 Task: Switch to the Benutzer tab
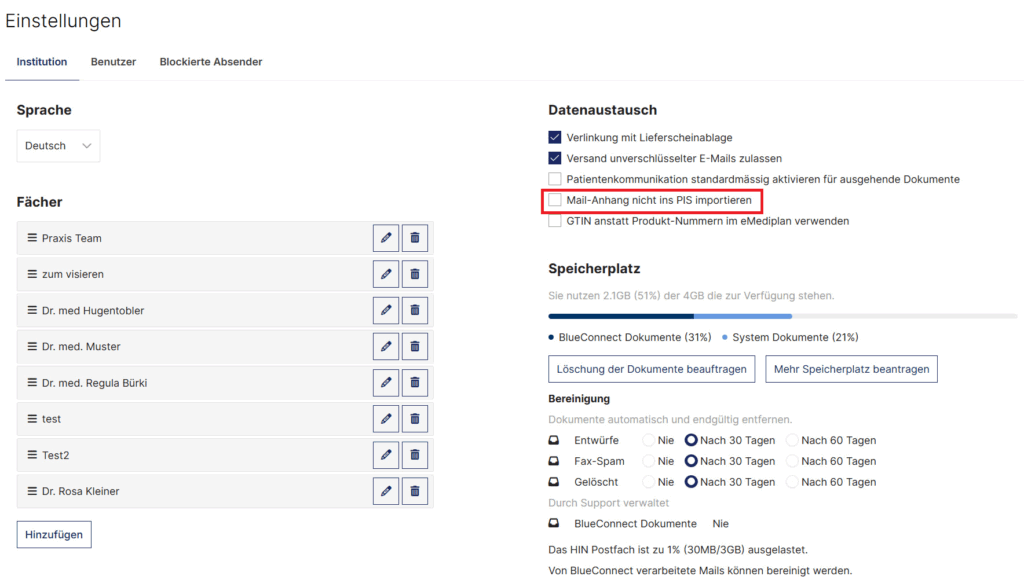click(113, 62)
